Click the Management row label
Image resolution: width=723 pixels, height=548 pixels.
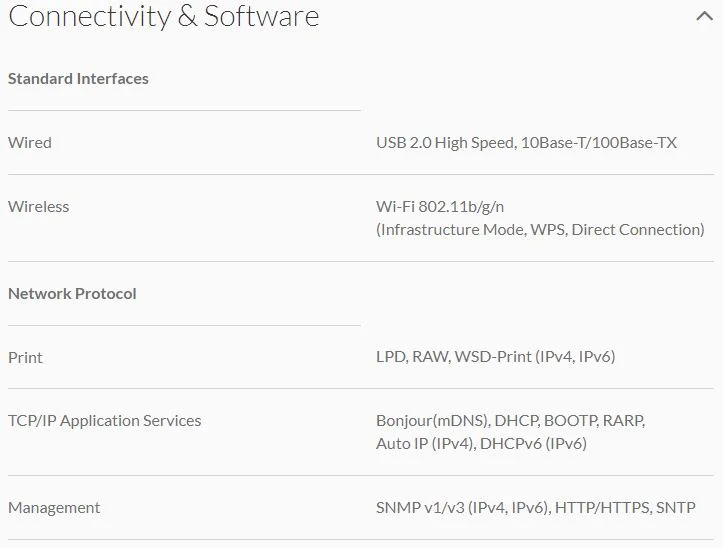pyautogui.click(x=54, y=508)
